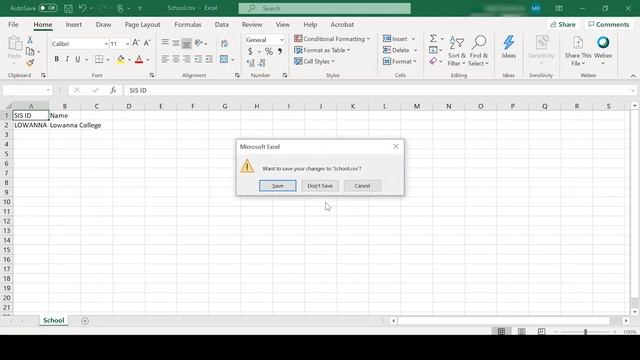Open the File menu
Screen dimensions: 640x360
pos(13,24)
